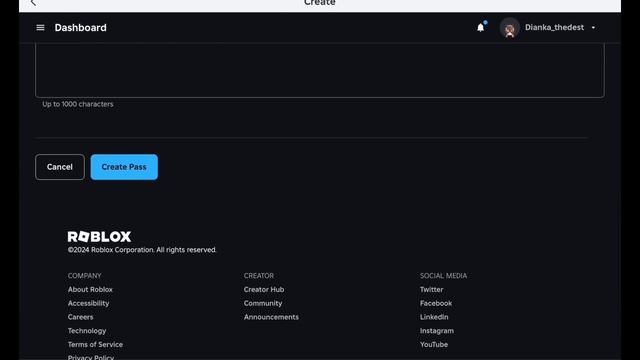Click the Dianka_thedest avatar picture
The width and height of the screenshot is (640, 360).
pos(509,28)
